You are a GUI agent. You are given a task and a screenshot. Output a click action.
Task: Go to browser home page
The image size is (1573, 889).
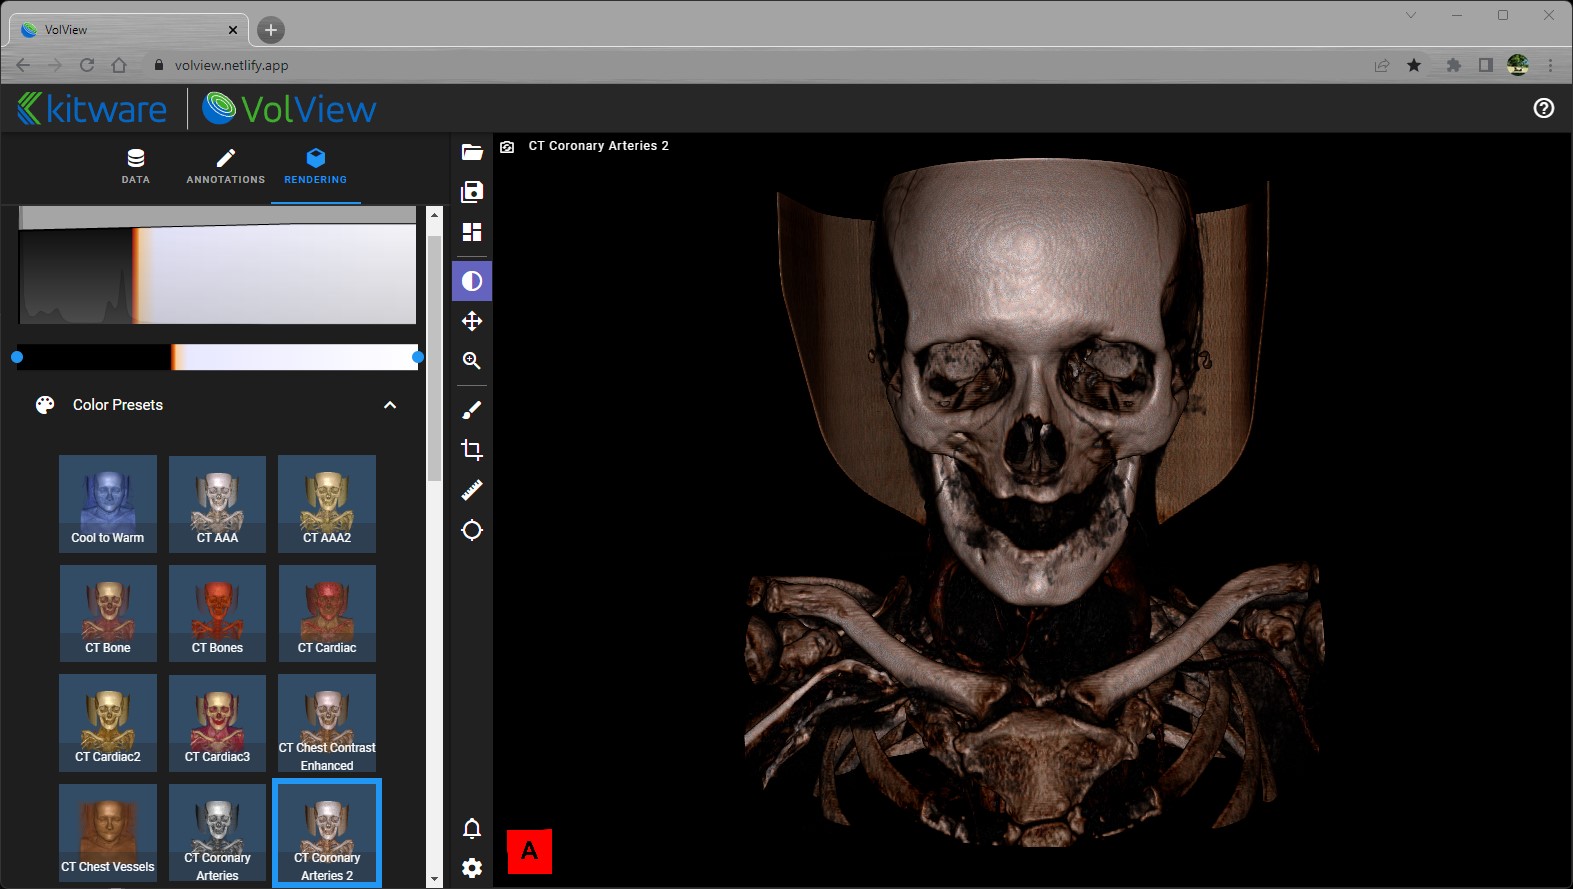(119, 65)
